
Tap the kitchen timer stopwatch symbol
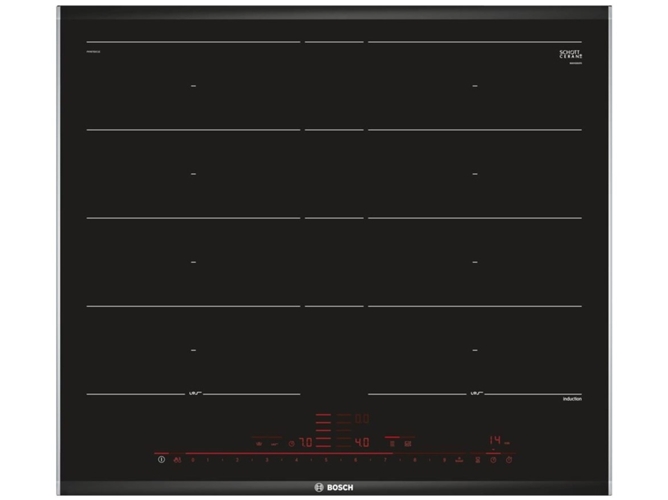click(x=509, y=460)
